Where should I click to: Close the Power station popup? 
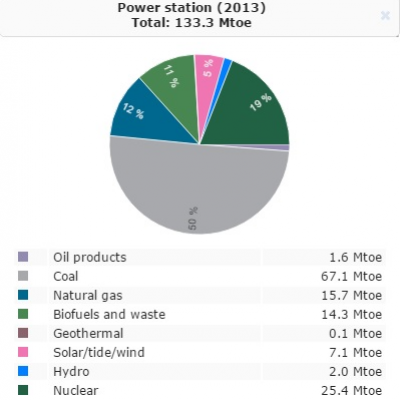[385, 15]
